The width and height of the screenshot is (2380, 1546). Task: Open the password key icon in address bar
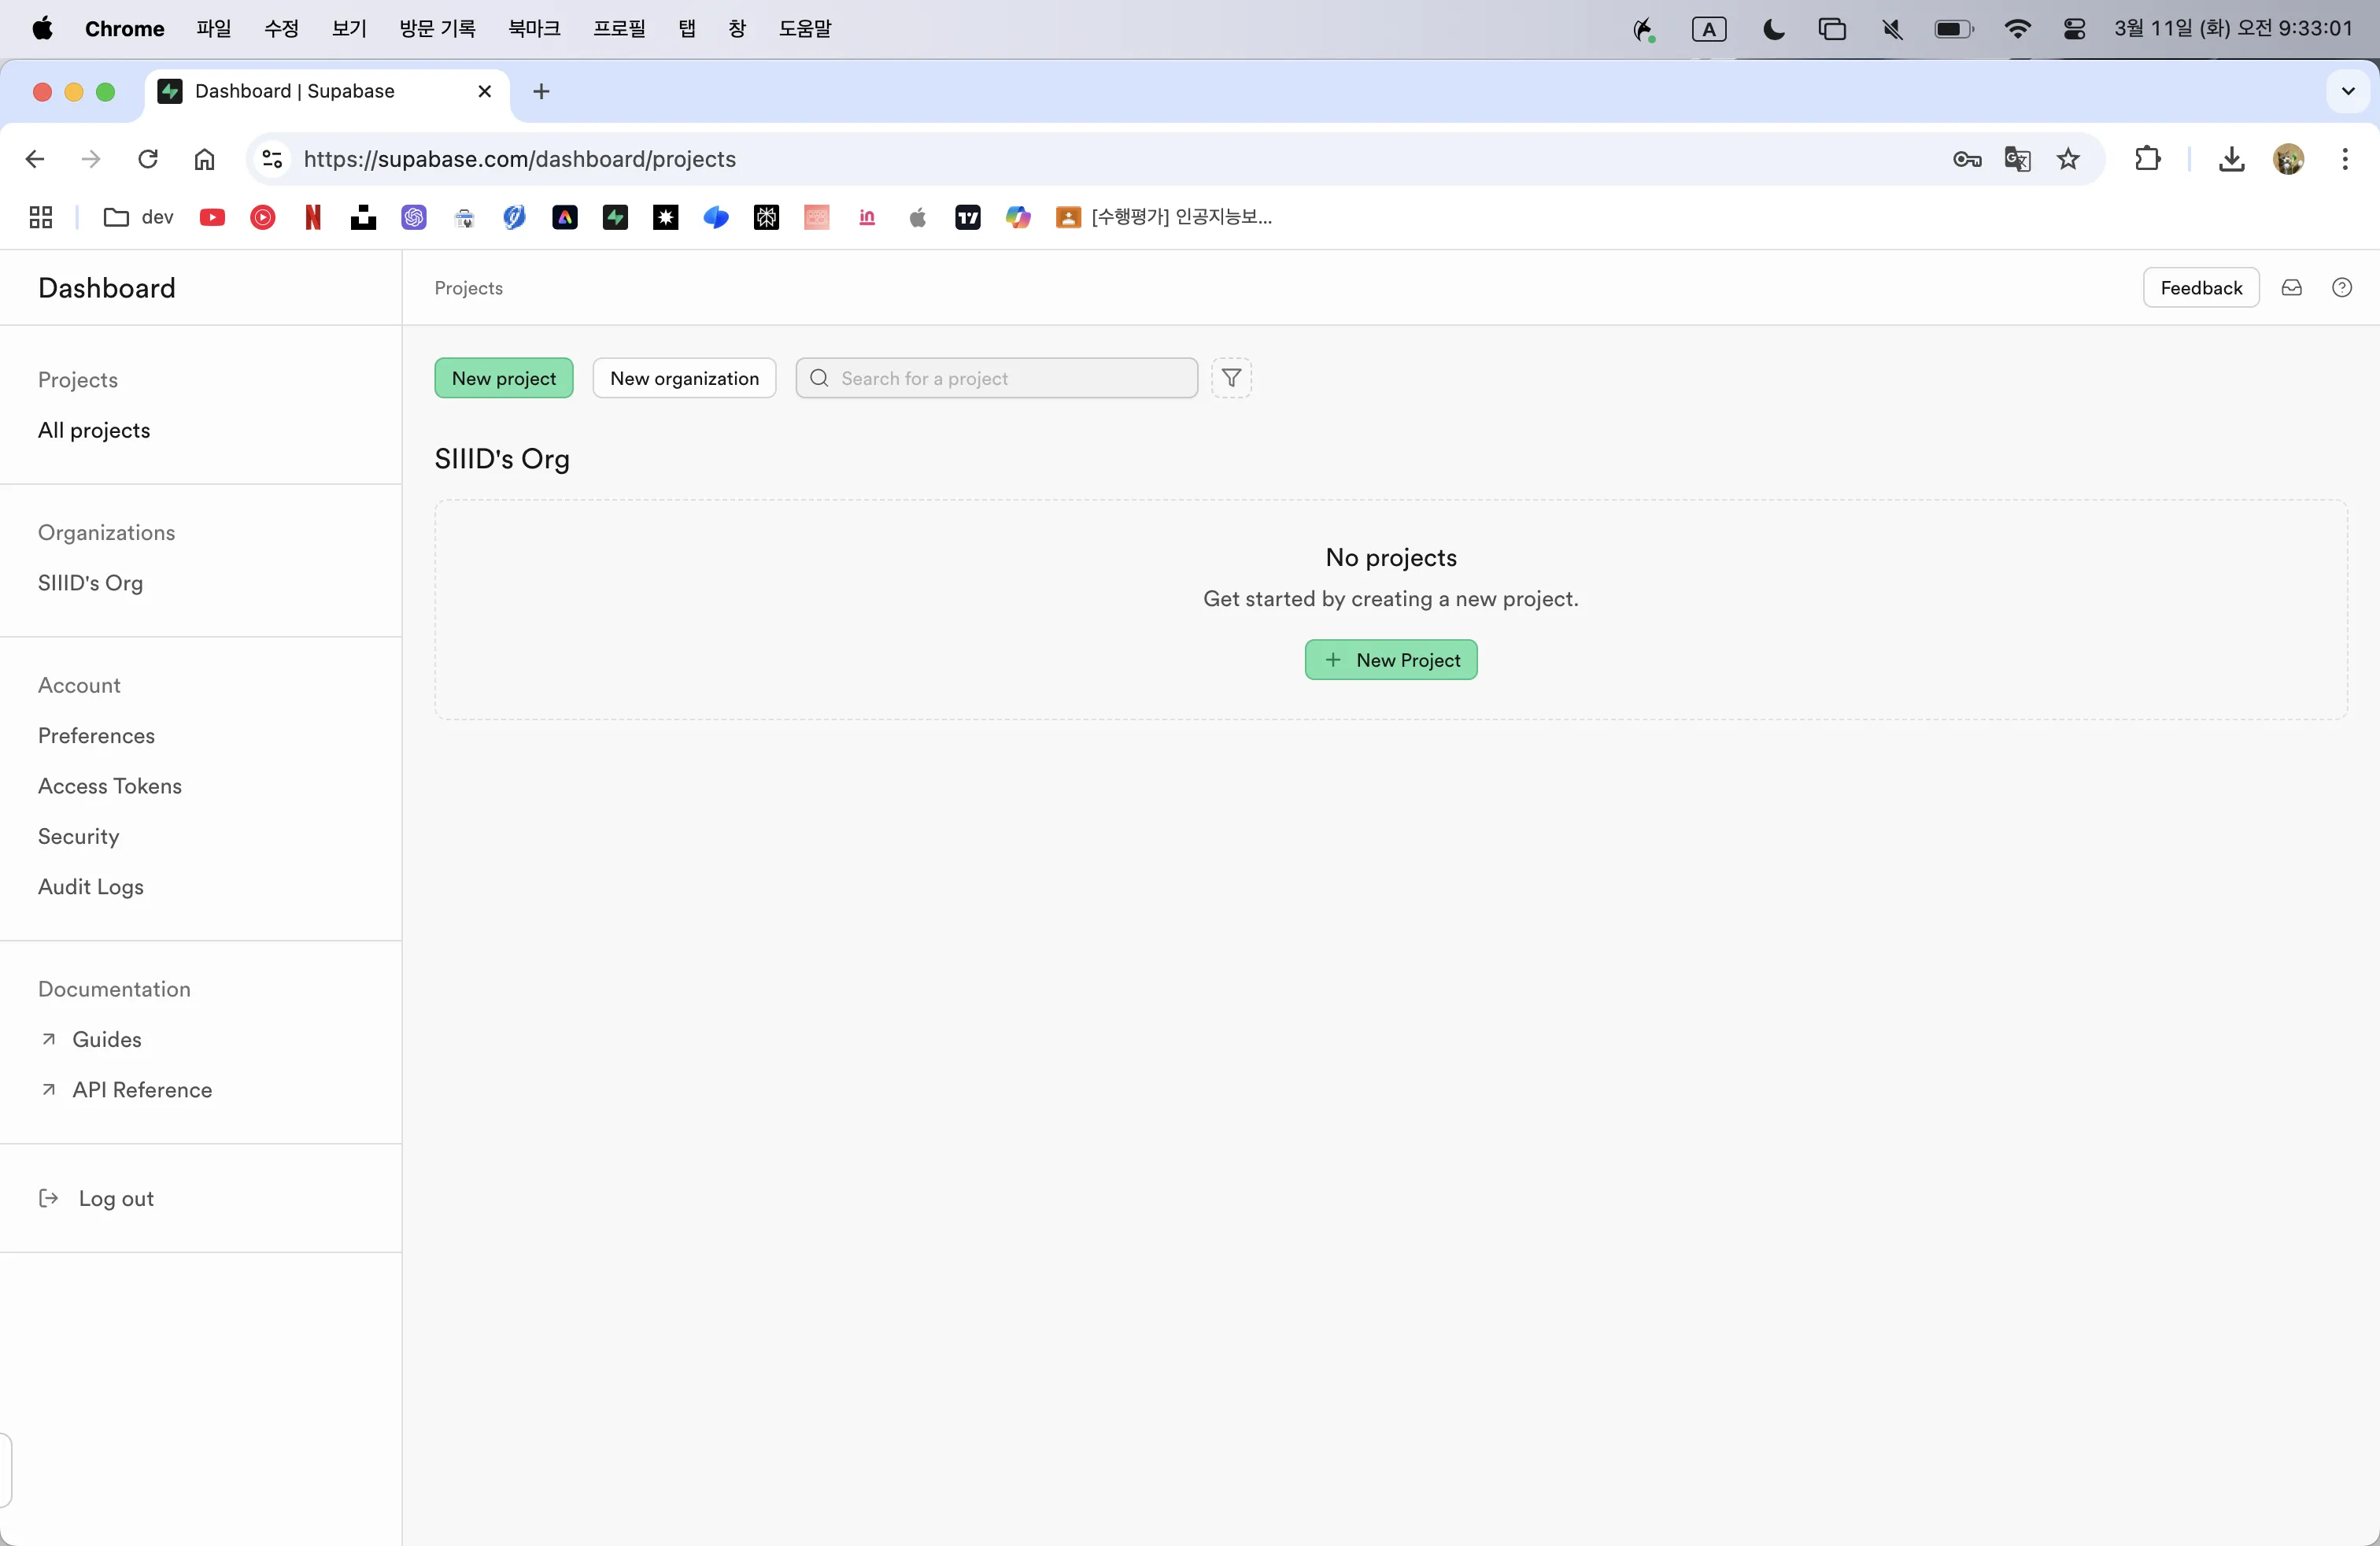tap(1966, 159)
